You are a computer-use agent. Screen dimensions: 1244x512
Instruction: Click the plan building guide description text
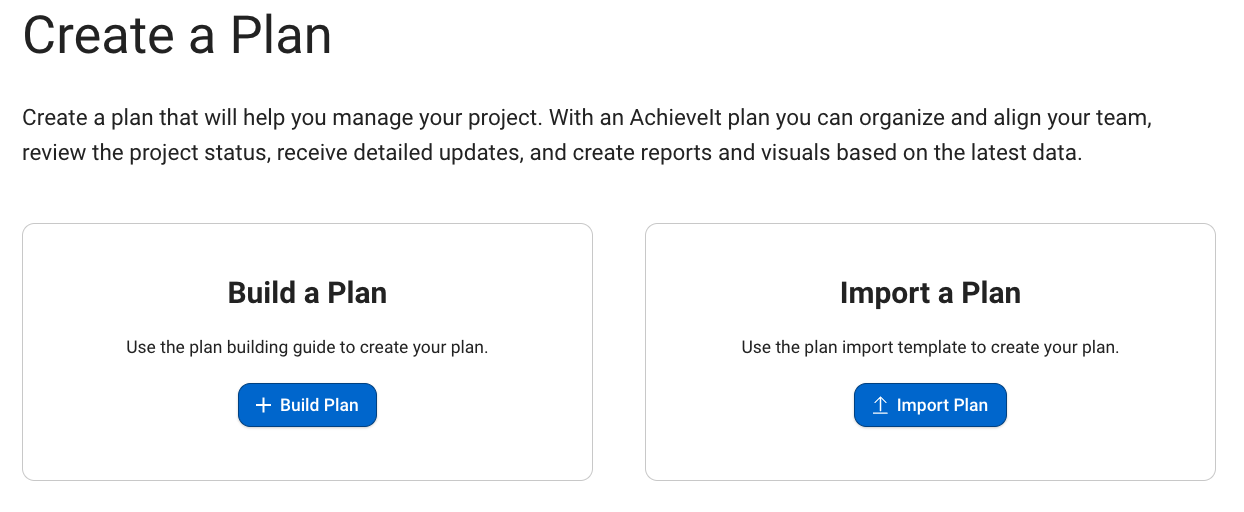307,348
